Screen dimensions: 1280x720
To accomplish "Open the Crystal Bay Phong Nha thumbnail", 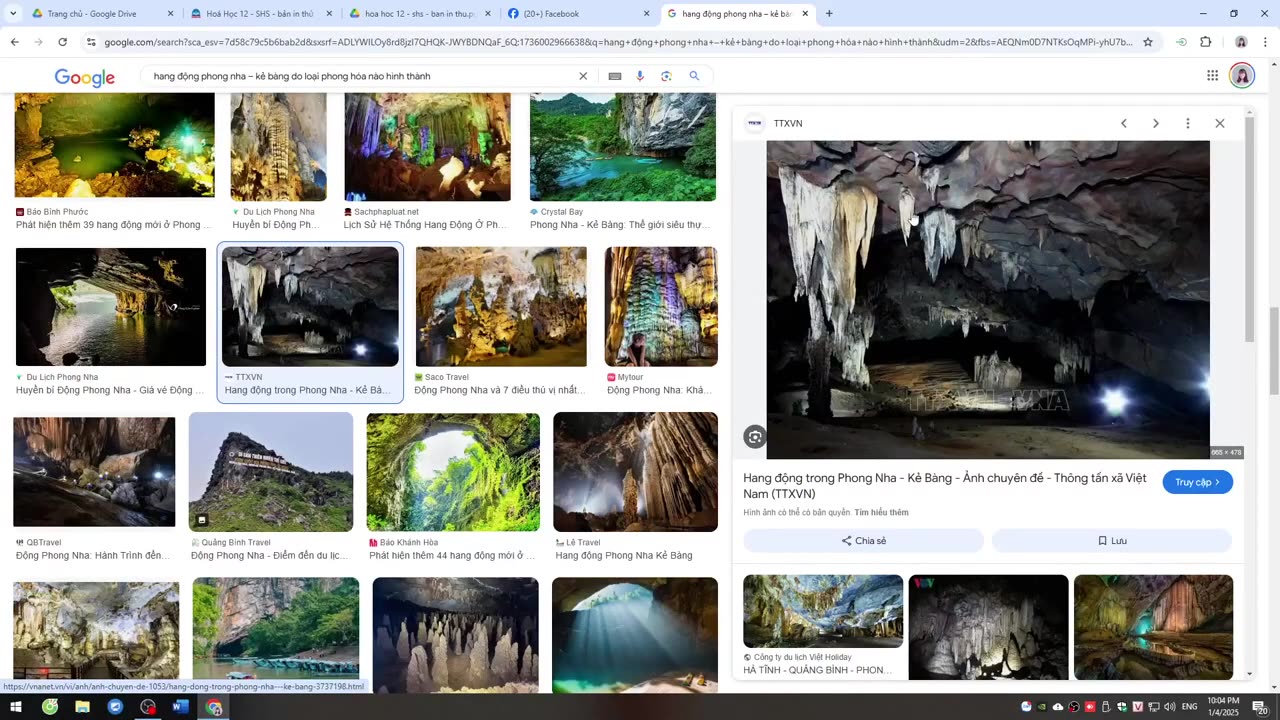I will coord(623,147).
